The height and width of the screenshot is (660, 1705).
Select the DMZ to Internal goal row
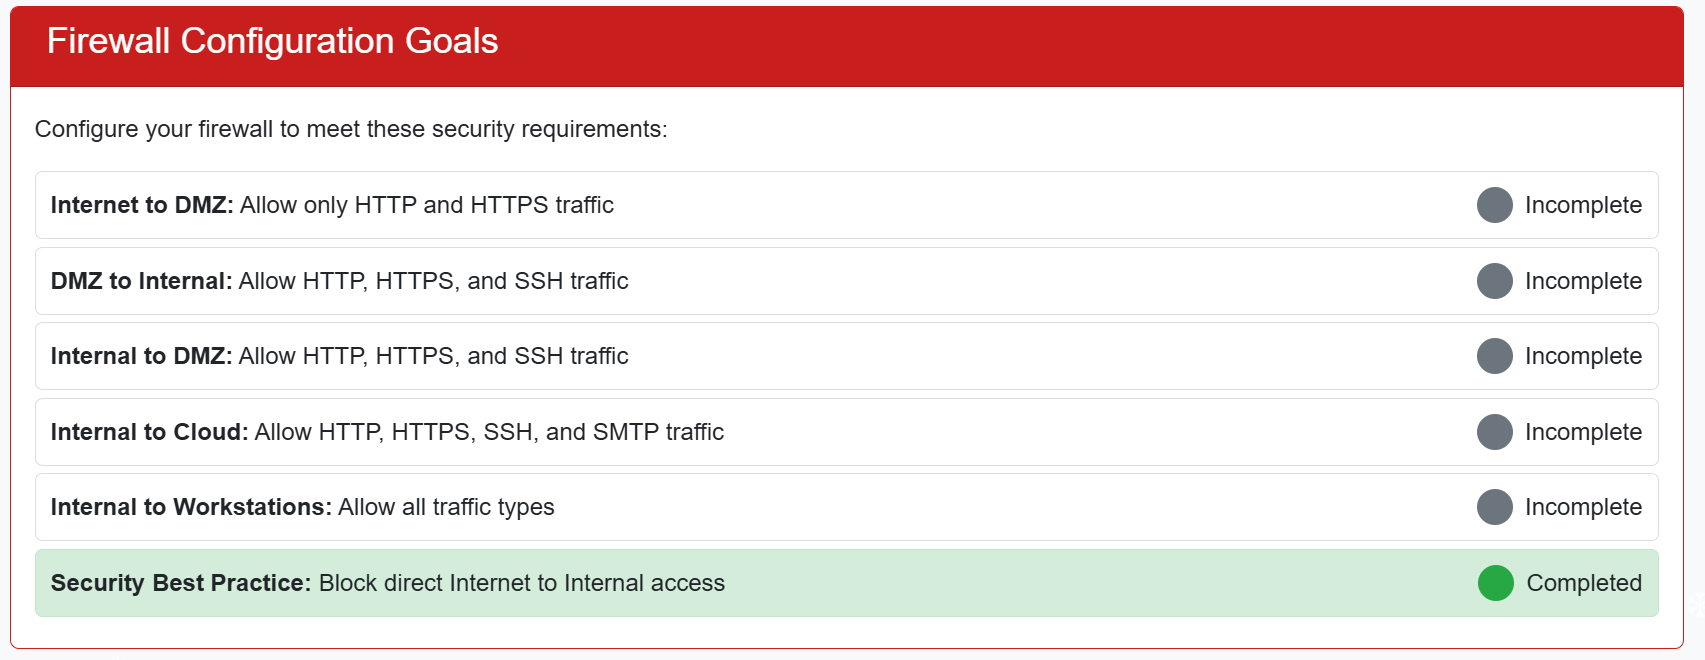pyautogui.click(x=846, y=281)
